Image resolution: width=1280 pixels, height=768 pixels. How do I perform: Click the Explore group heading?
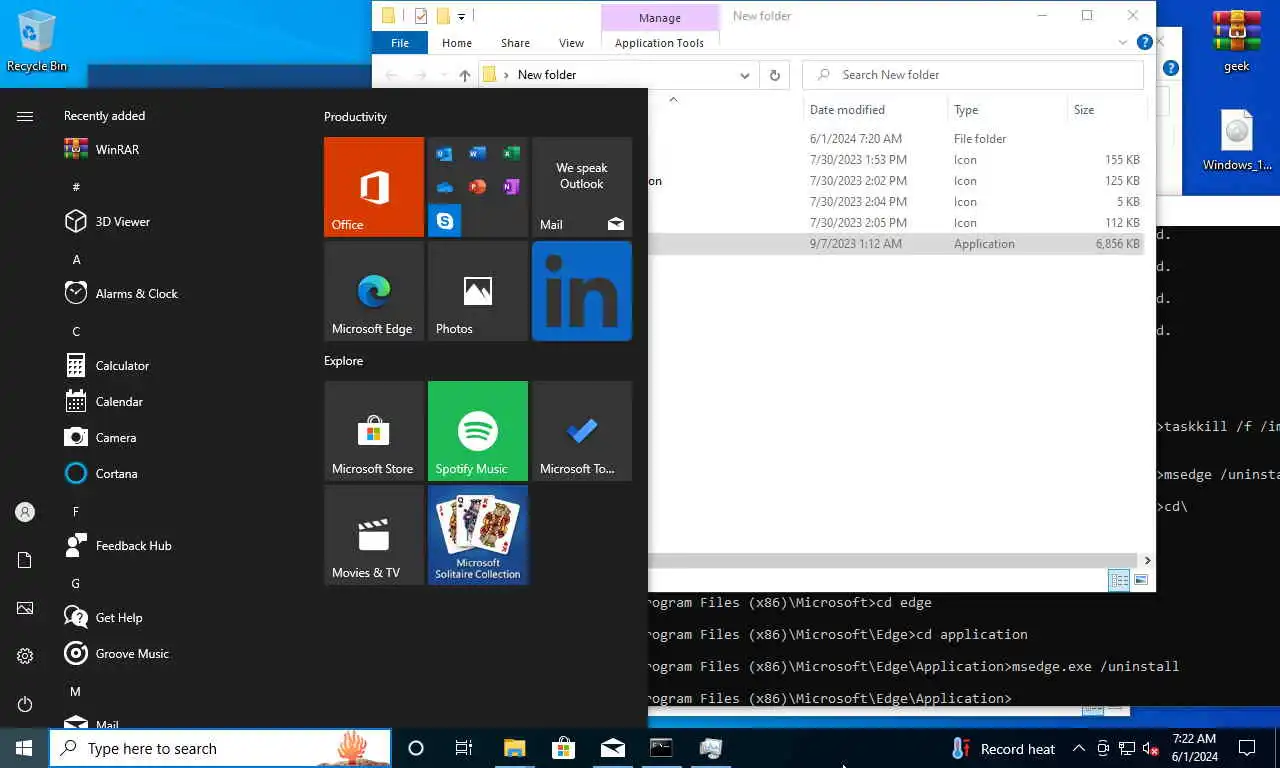(343, 361)
